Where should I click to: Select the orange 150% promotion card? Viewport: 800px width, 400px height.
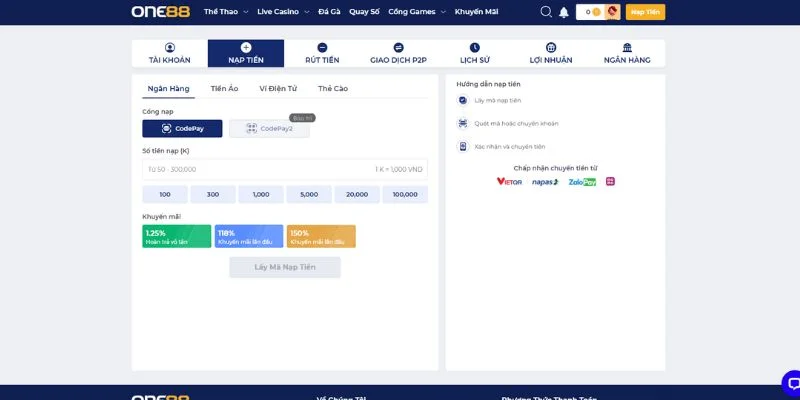[321, 236]
